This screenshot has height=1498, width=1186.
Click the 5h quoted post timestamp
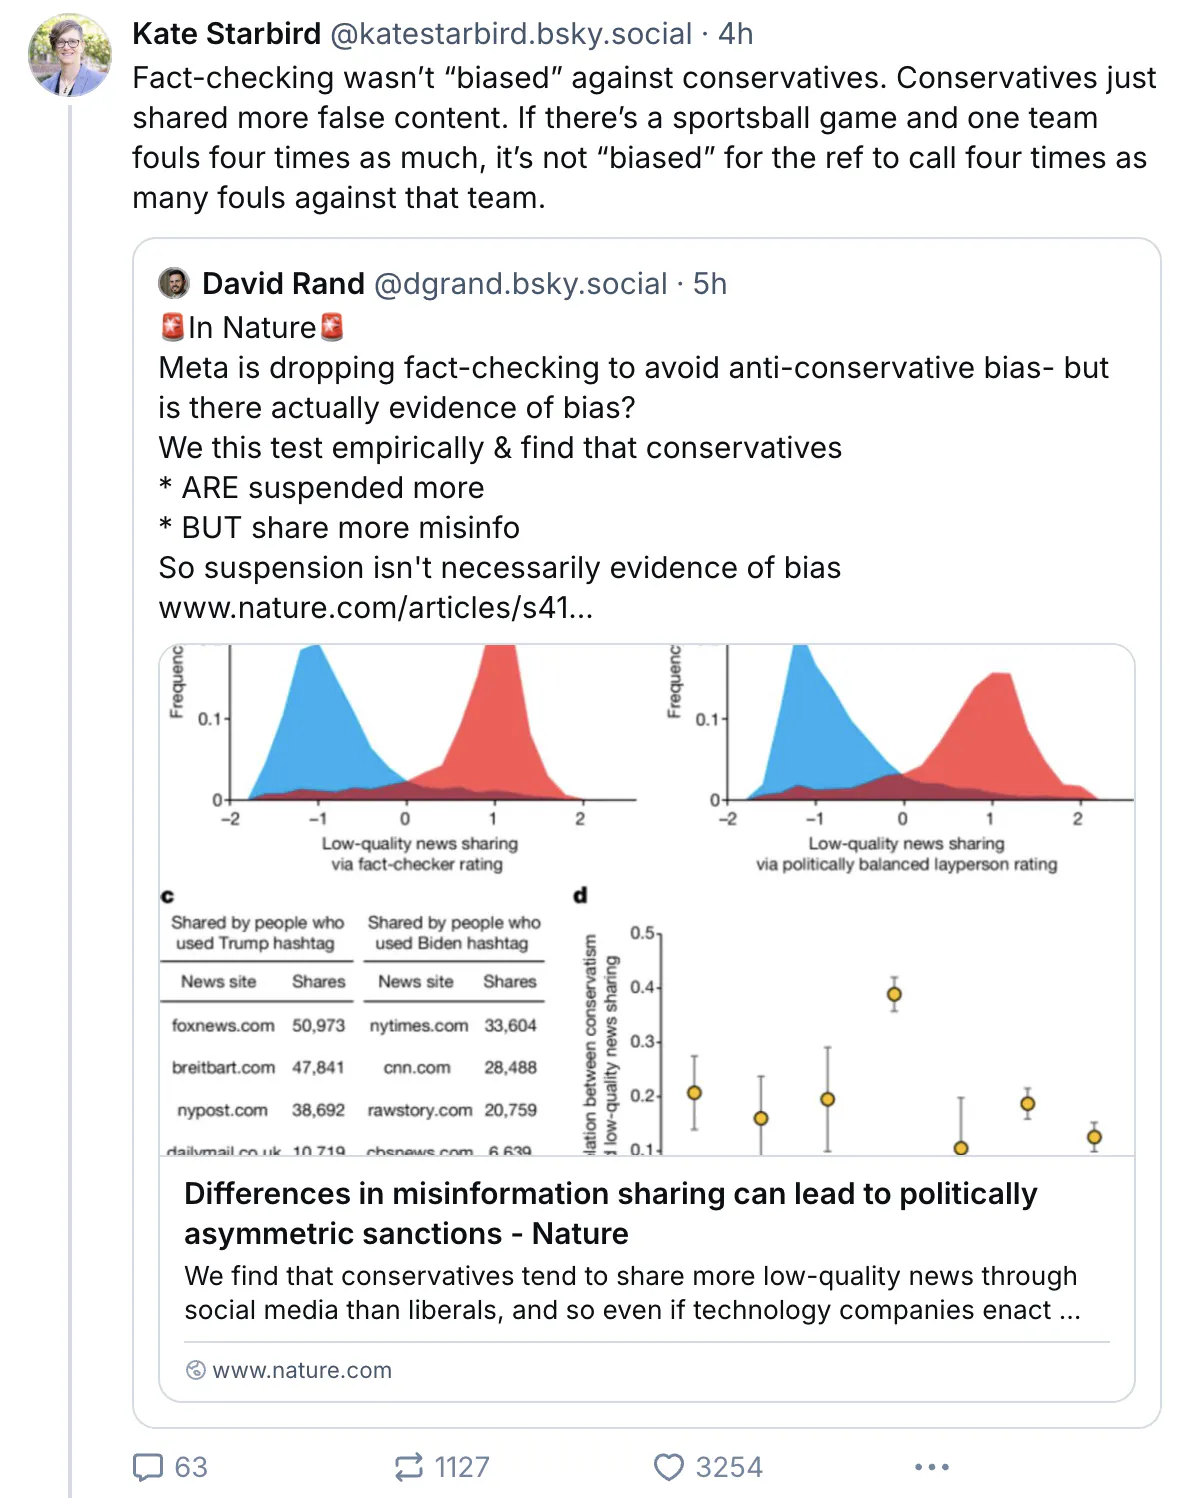(710, 284)
